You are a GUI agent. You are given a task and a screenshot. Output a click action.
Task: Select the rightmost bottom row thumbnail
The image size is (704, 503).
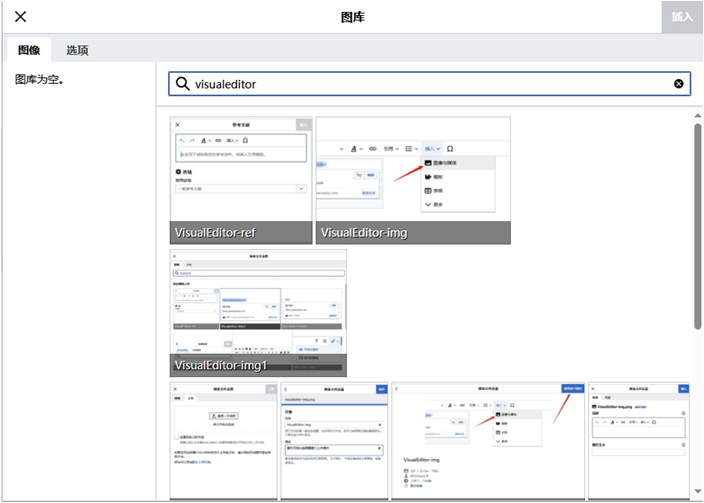(x=639, y=440)
